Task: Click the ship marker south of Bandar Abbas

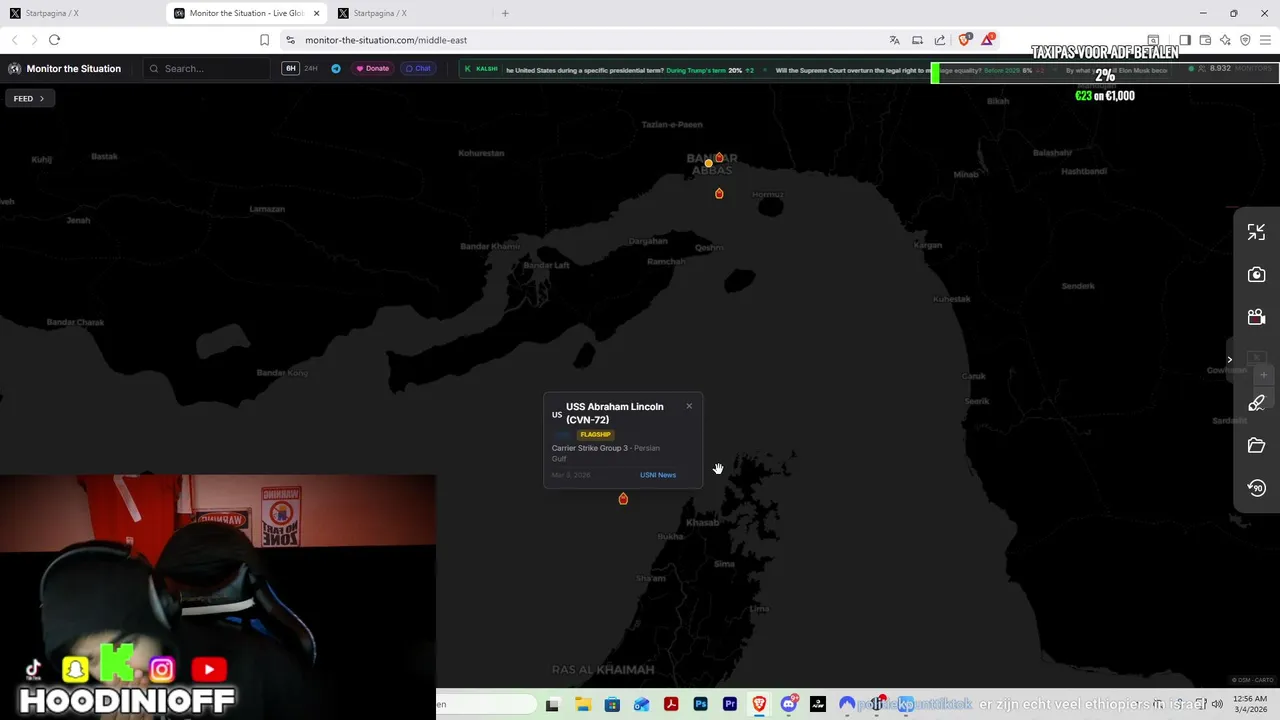Action: (719, 193)
